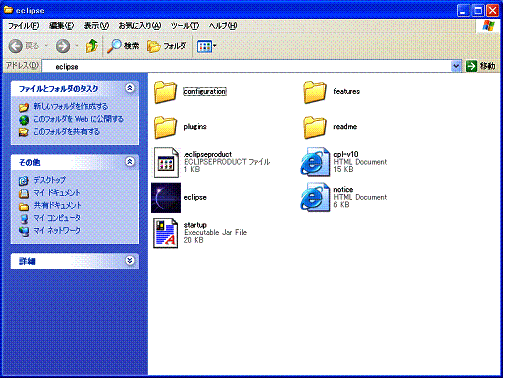Open the forward history dropdown arrow
The image size is (505, 378).
point(77,46)
